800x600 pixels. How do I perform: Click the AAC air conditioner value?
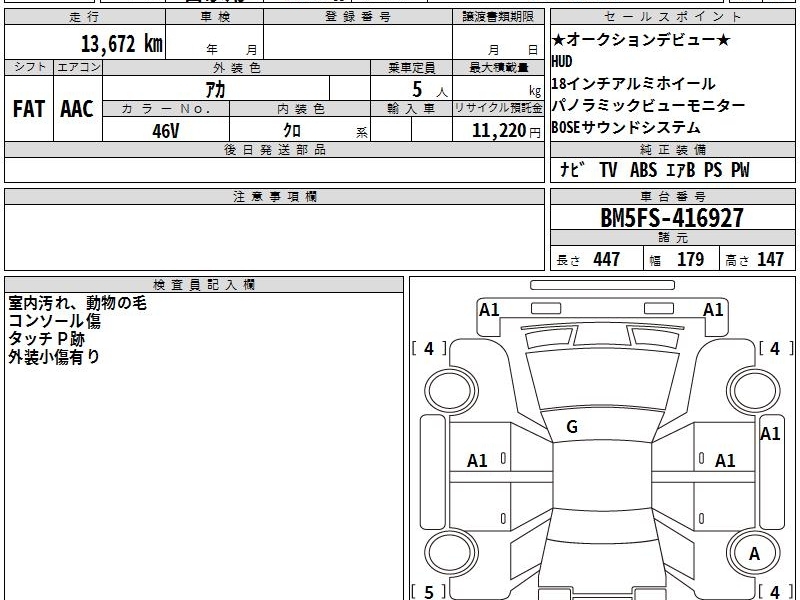point(77,109)
